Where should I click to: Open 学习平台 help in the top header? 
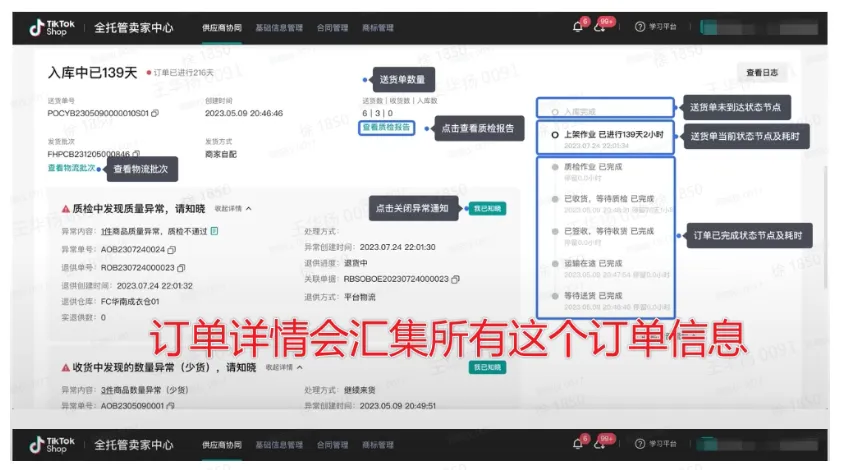point(656,26)
